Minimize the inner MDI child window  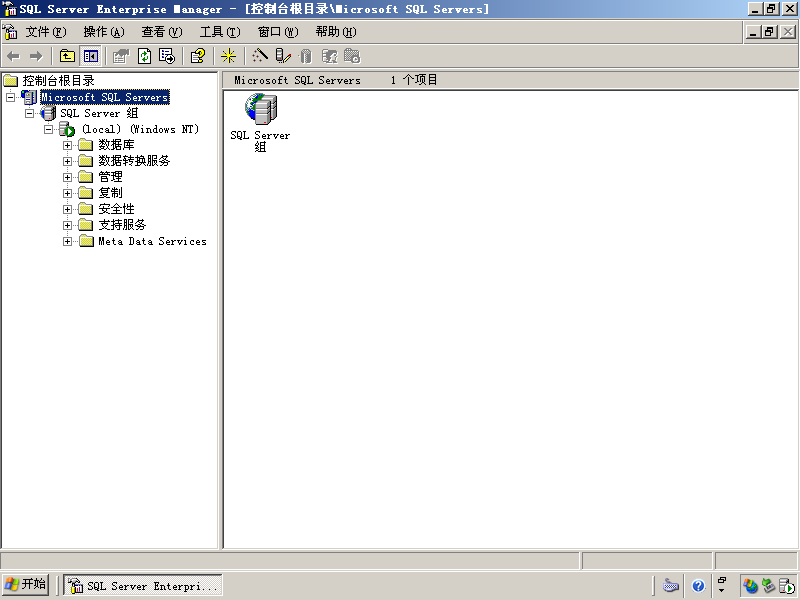pos(754,32)
